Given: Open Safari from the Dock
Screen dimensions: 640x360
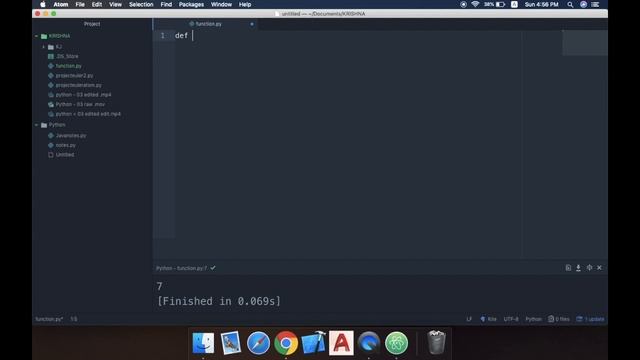Looking at the screenshot, I should [x=258, y=343].
